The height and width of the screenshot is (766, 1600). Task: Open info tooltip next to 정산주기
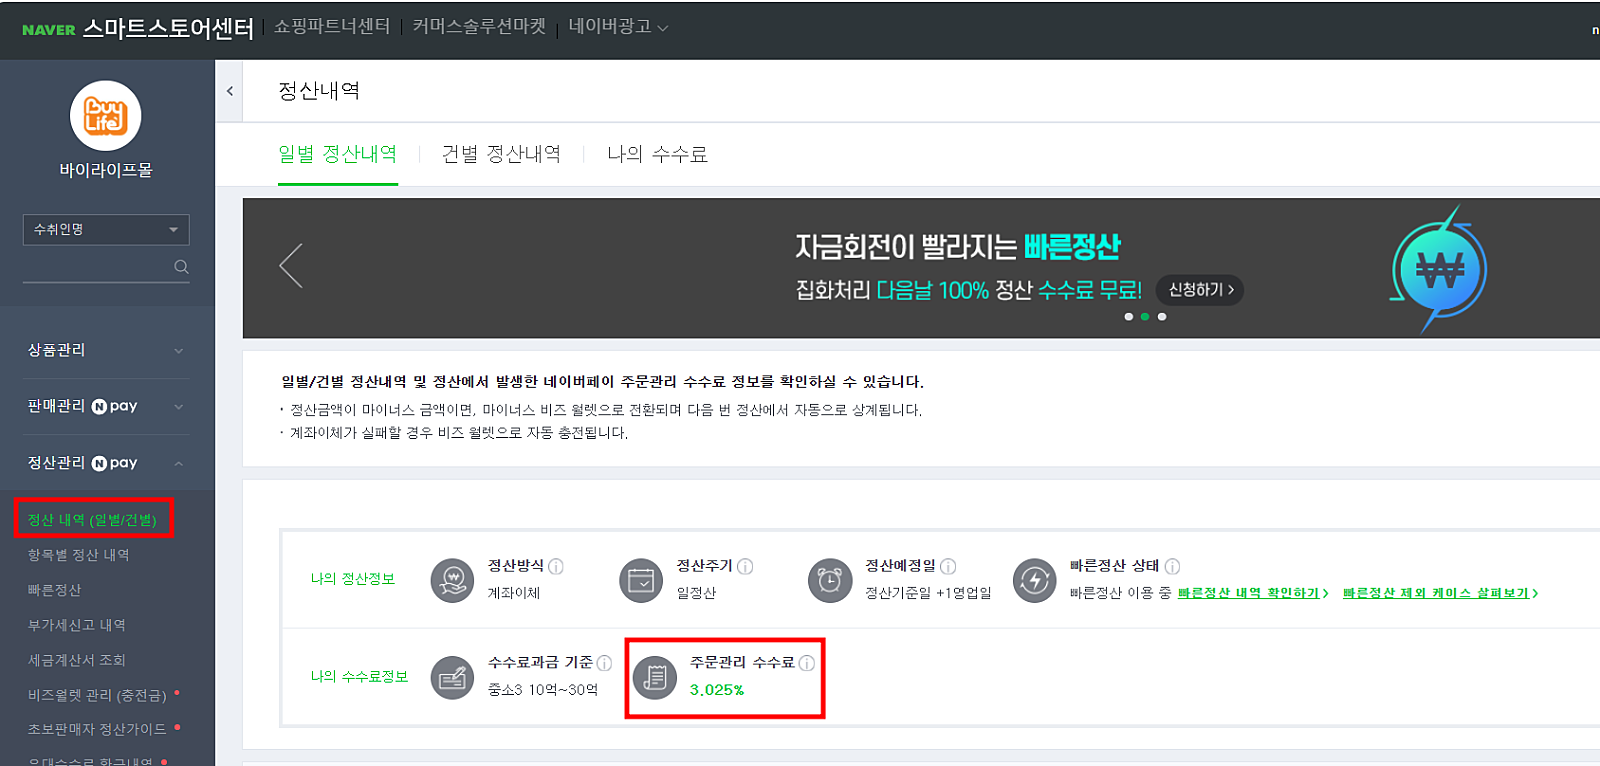tap(745, 566)
